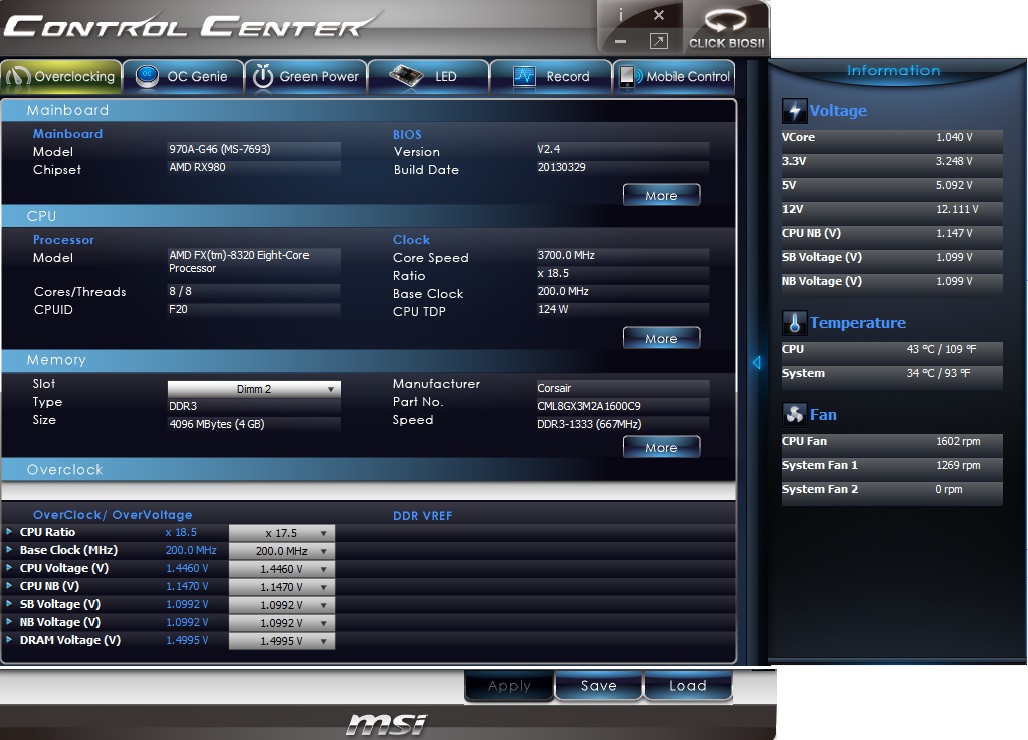
Task: Open the Base Clock 200.0 MHz dropdown
Action: [x=282, y=551]
